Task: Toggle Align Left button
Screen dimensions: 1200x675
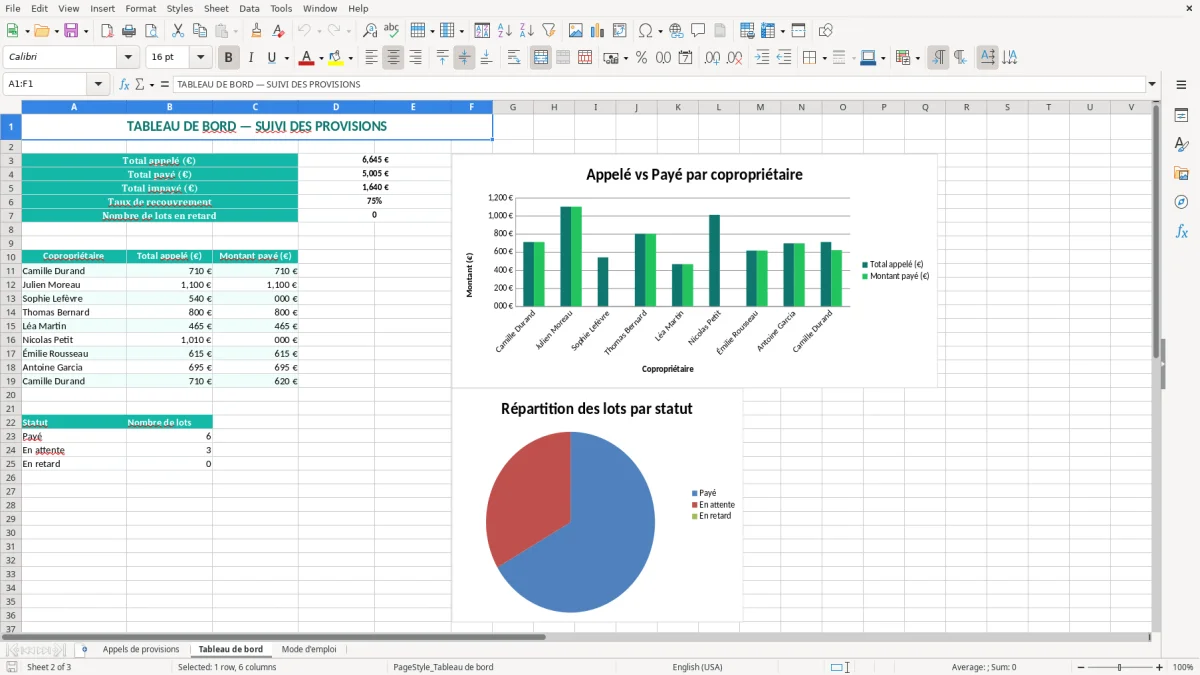Action: tap(371, 58)
